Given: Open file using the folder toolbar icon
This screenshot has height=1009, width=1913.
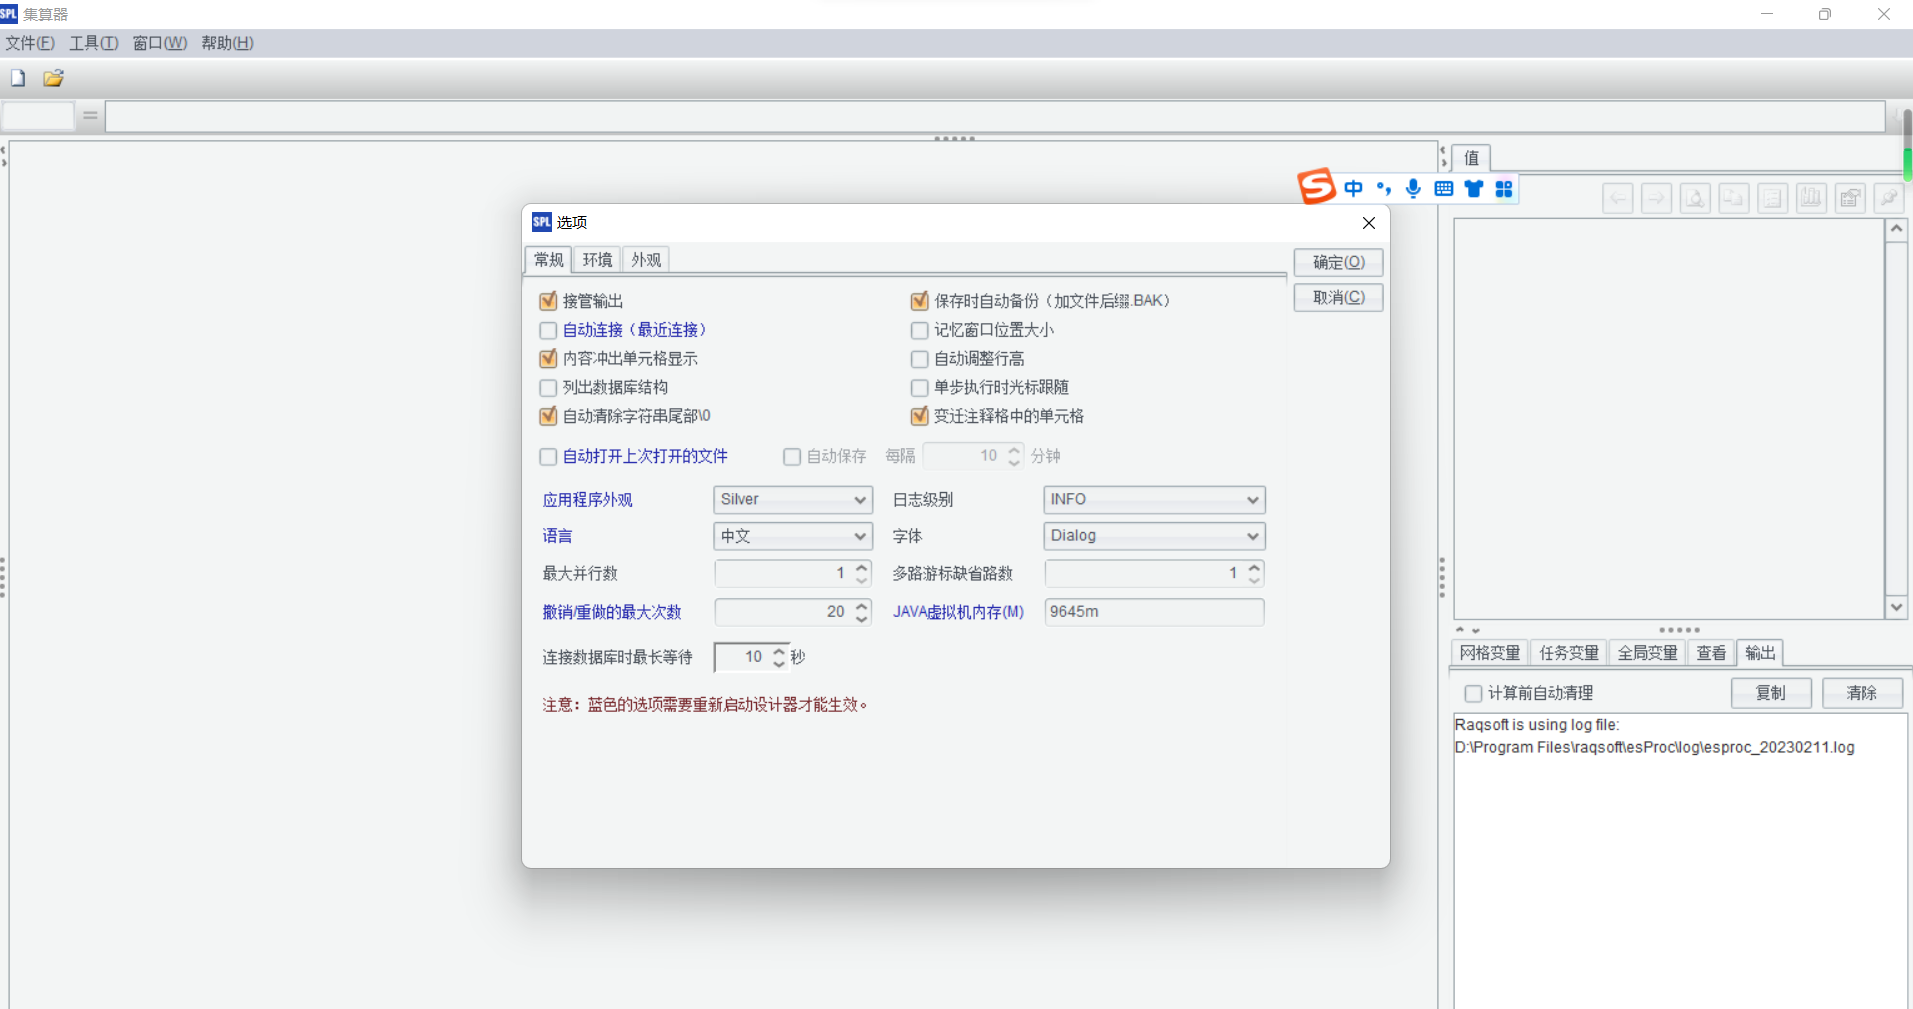Looking at the screenshot, I should point(53,78).
